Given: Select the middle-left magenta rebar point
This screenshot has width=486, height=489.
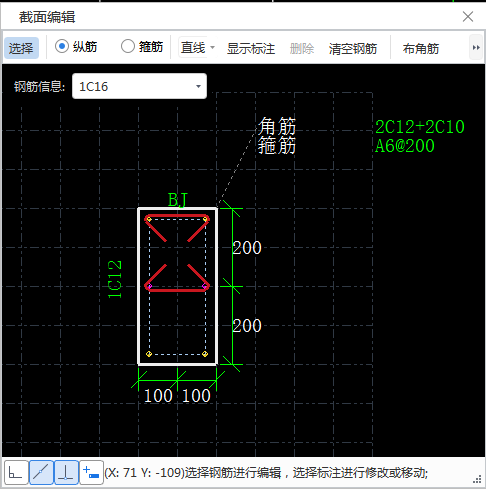Looking at the screenshot, I should tap(149, 286).
